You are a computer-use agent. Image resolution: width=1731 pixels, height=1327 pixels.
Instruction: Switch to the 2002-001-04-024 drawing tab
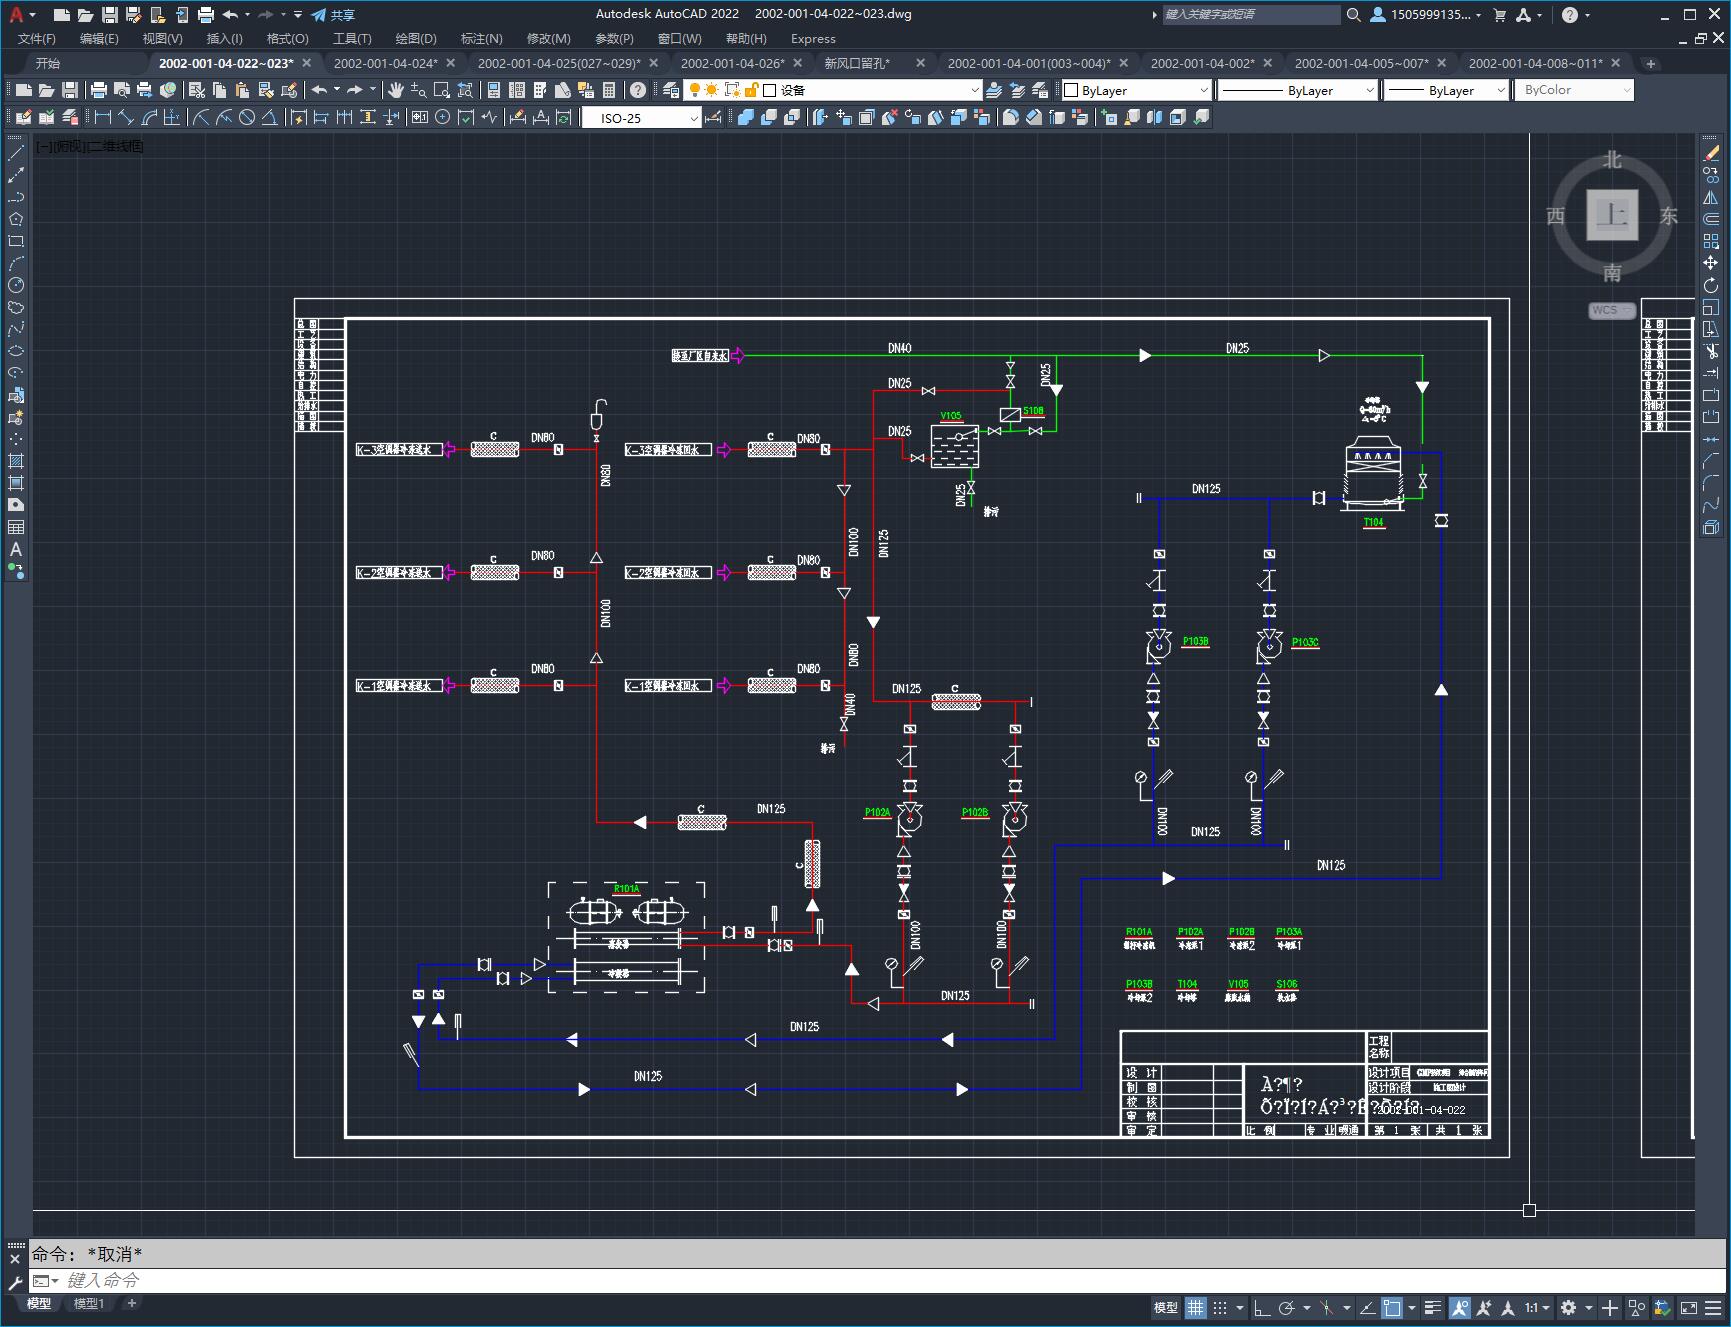pos(385,63)
